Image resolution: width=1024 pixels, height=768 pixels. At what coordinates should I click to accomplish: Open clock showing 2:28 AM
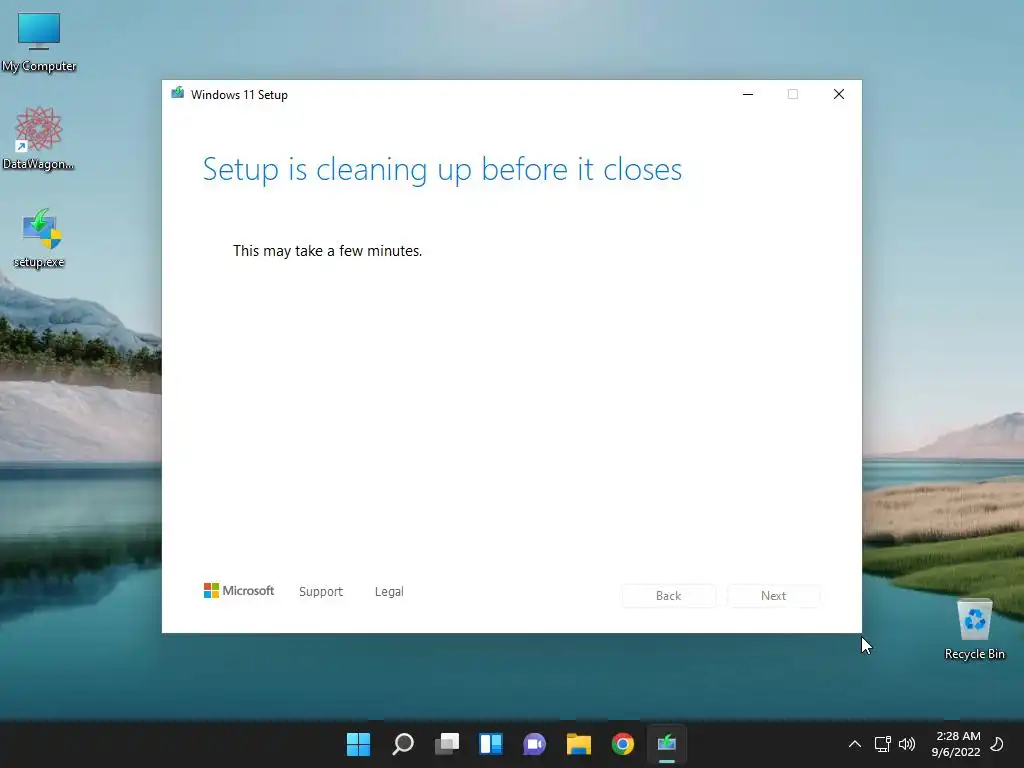point(956,744)
